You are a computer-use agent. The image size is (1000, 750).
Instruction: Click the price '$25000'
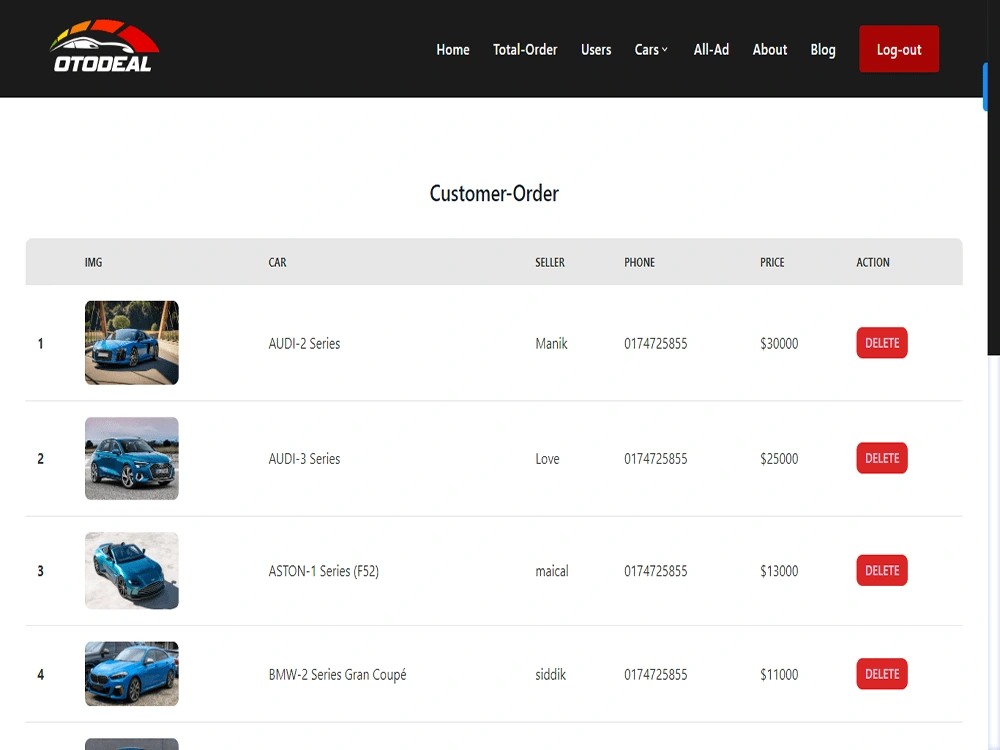(779, 459)
